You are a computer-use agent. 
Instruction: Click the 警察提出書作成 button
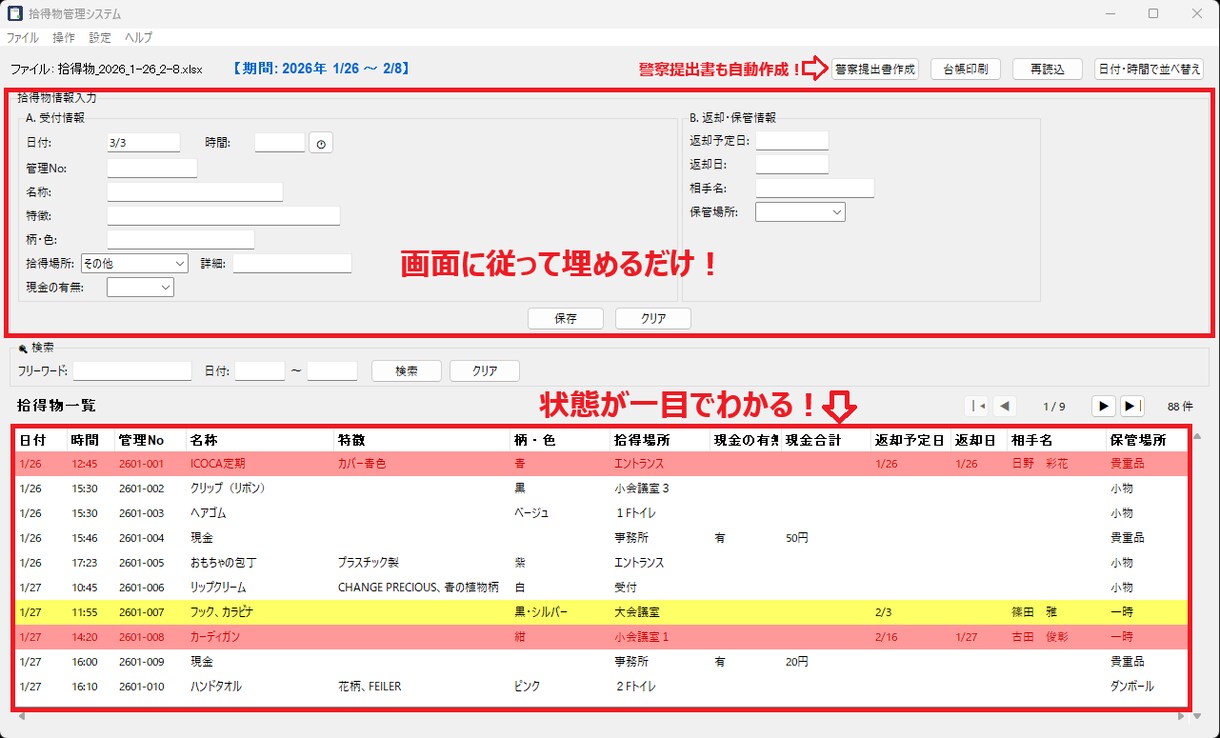875,69
